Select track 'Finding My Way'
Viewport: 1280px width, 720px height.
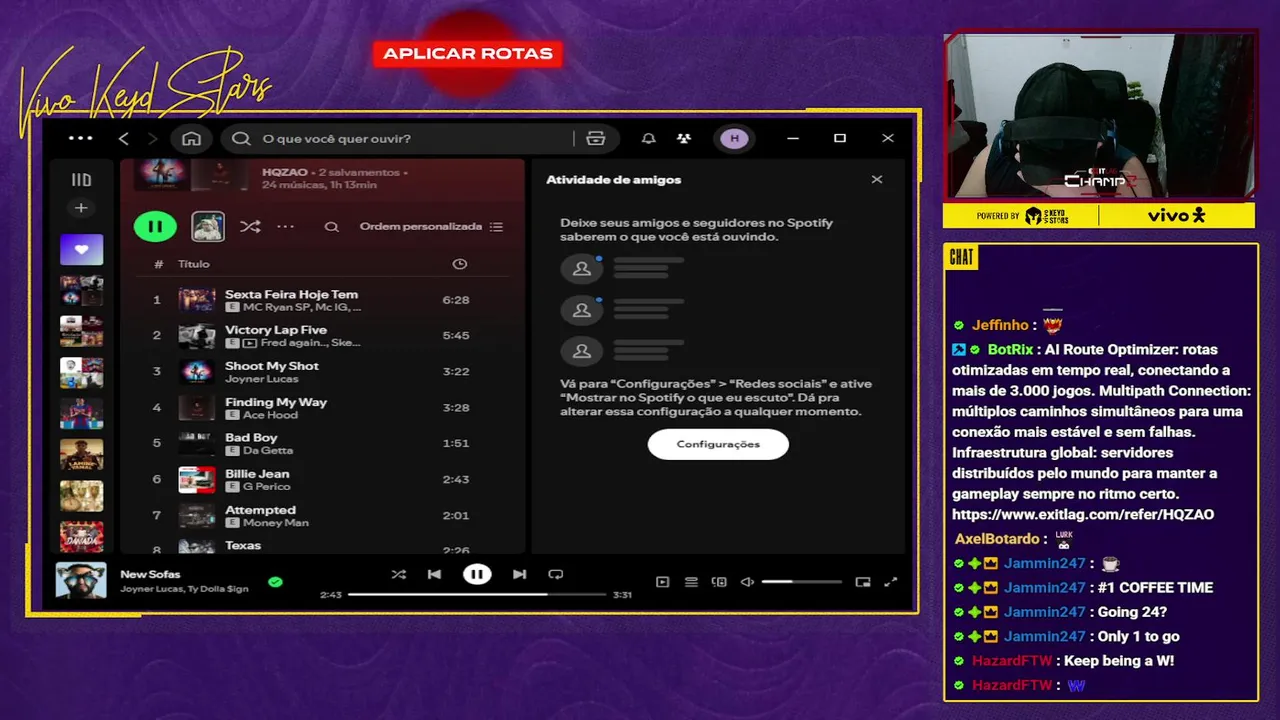coord(322,408)
